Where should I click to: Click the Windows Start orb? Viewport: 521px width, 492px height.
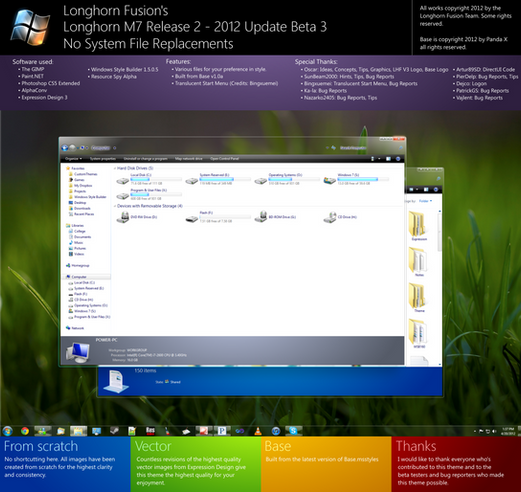point(7,431)
